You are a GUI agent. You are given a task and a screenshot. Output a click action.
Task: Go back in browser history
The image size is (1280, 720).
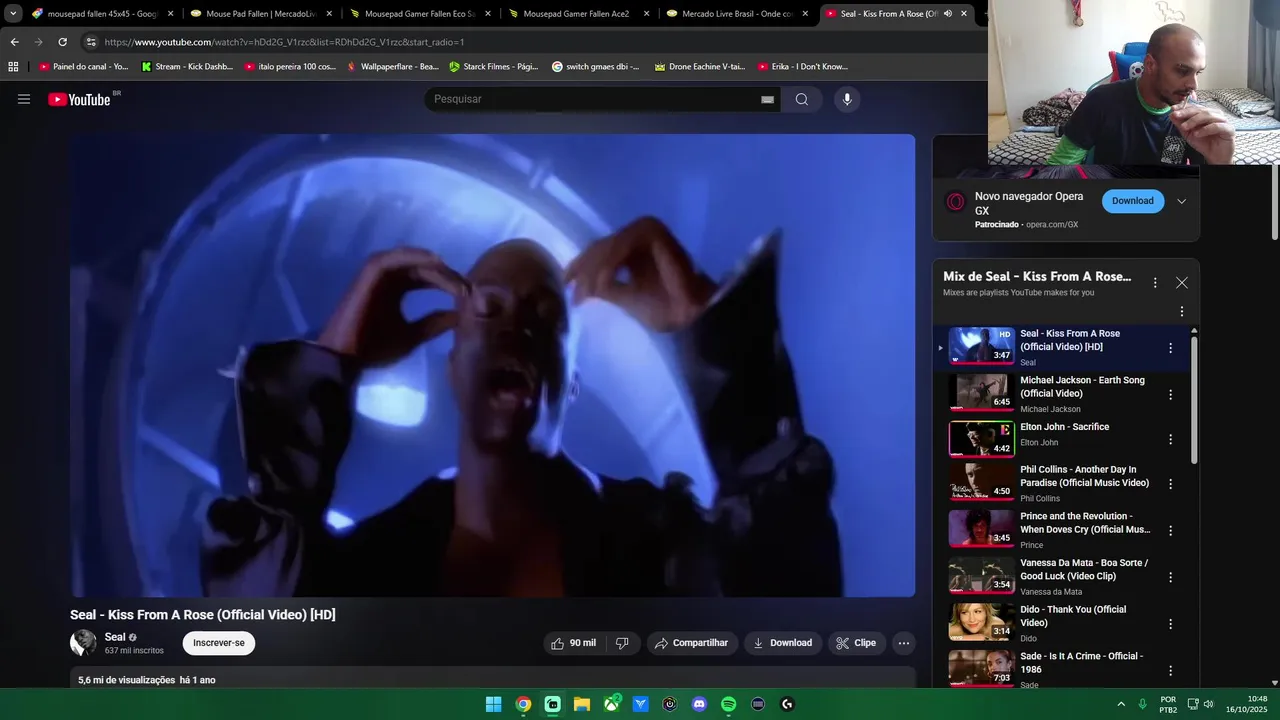coord(14,42)
